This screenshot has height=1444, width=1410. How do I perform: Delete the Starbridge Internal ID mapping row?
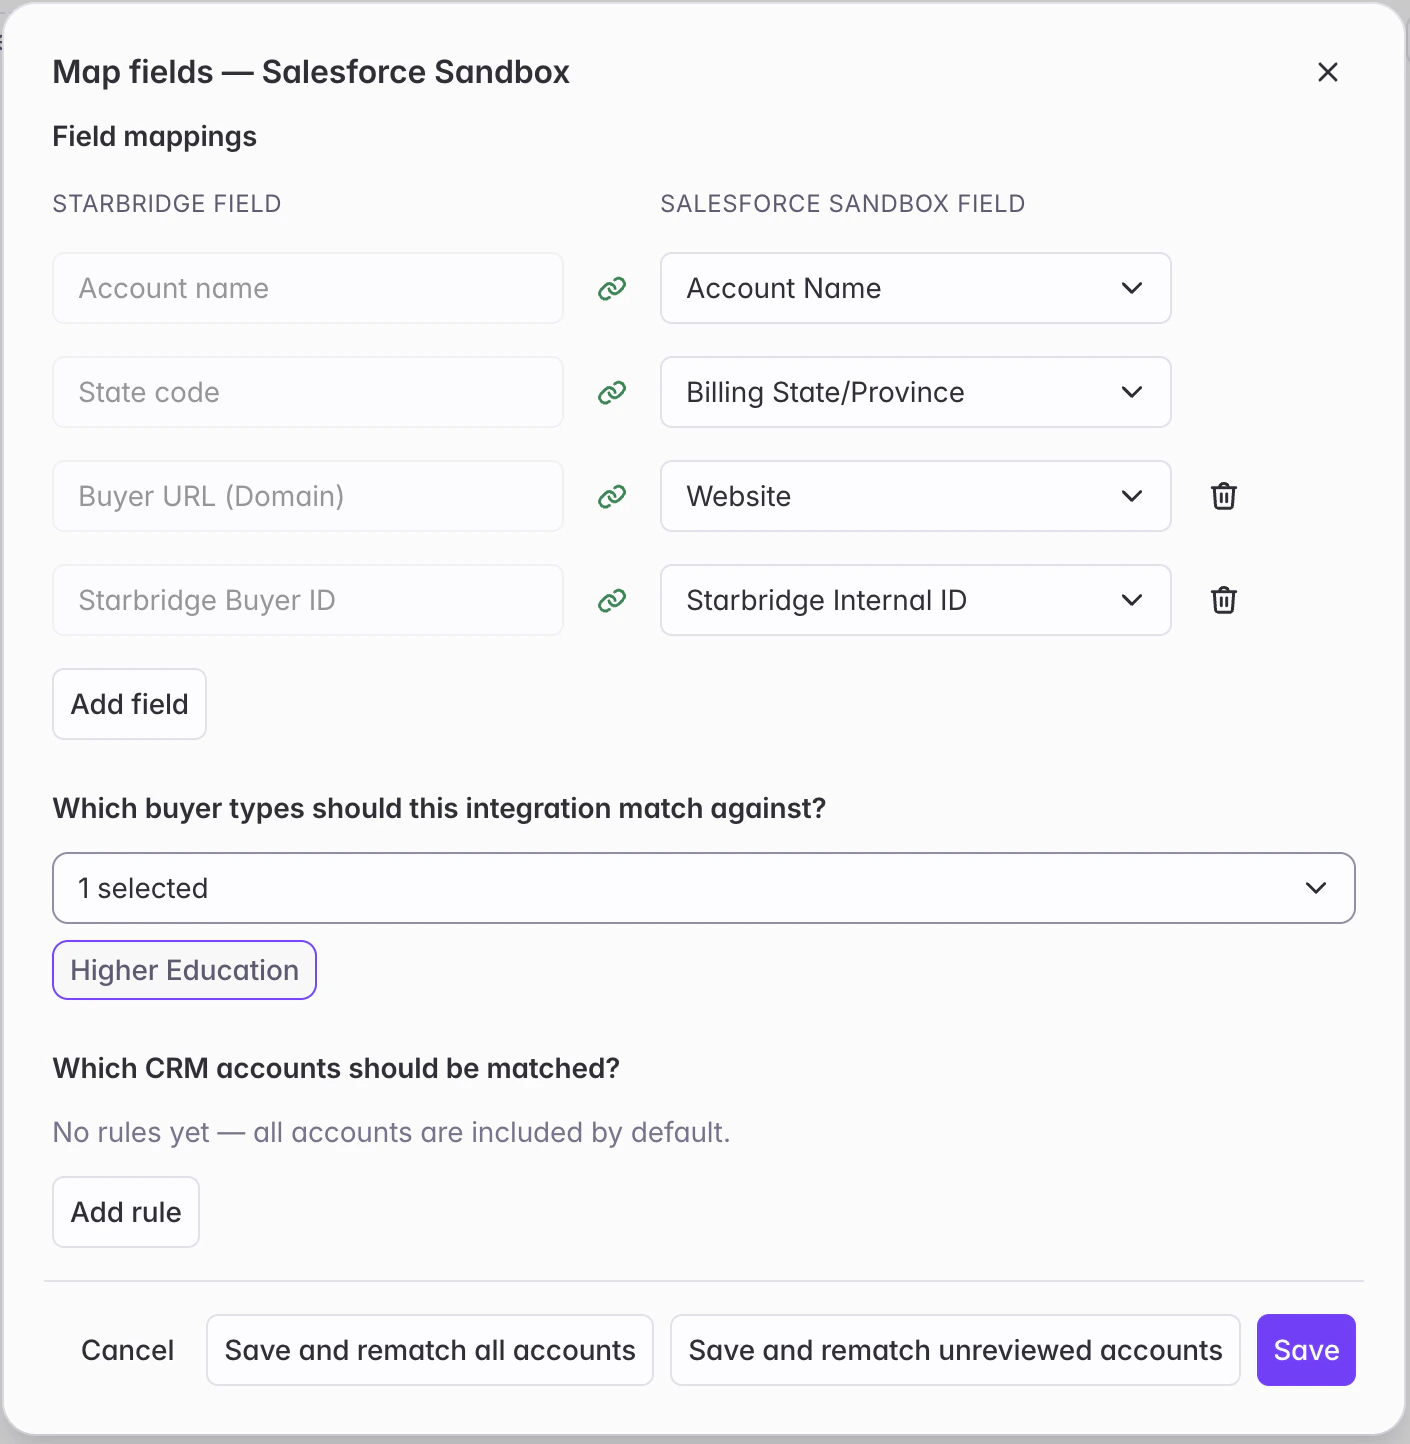(1224, 600)
